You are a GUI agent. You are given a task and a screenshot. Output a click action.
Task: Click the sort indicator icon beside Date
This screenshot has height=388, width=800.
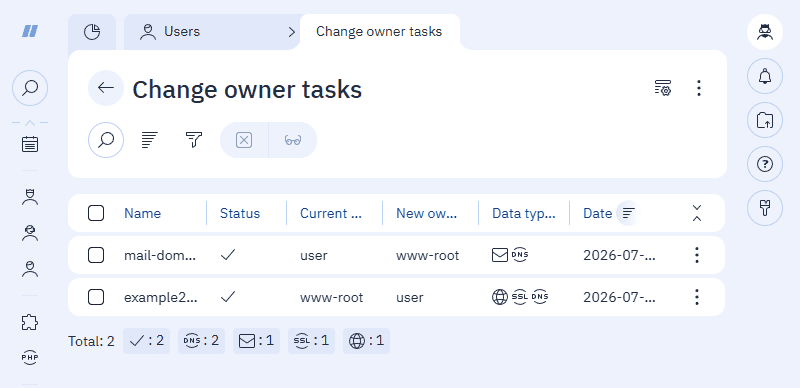click(629, 213)
